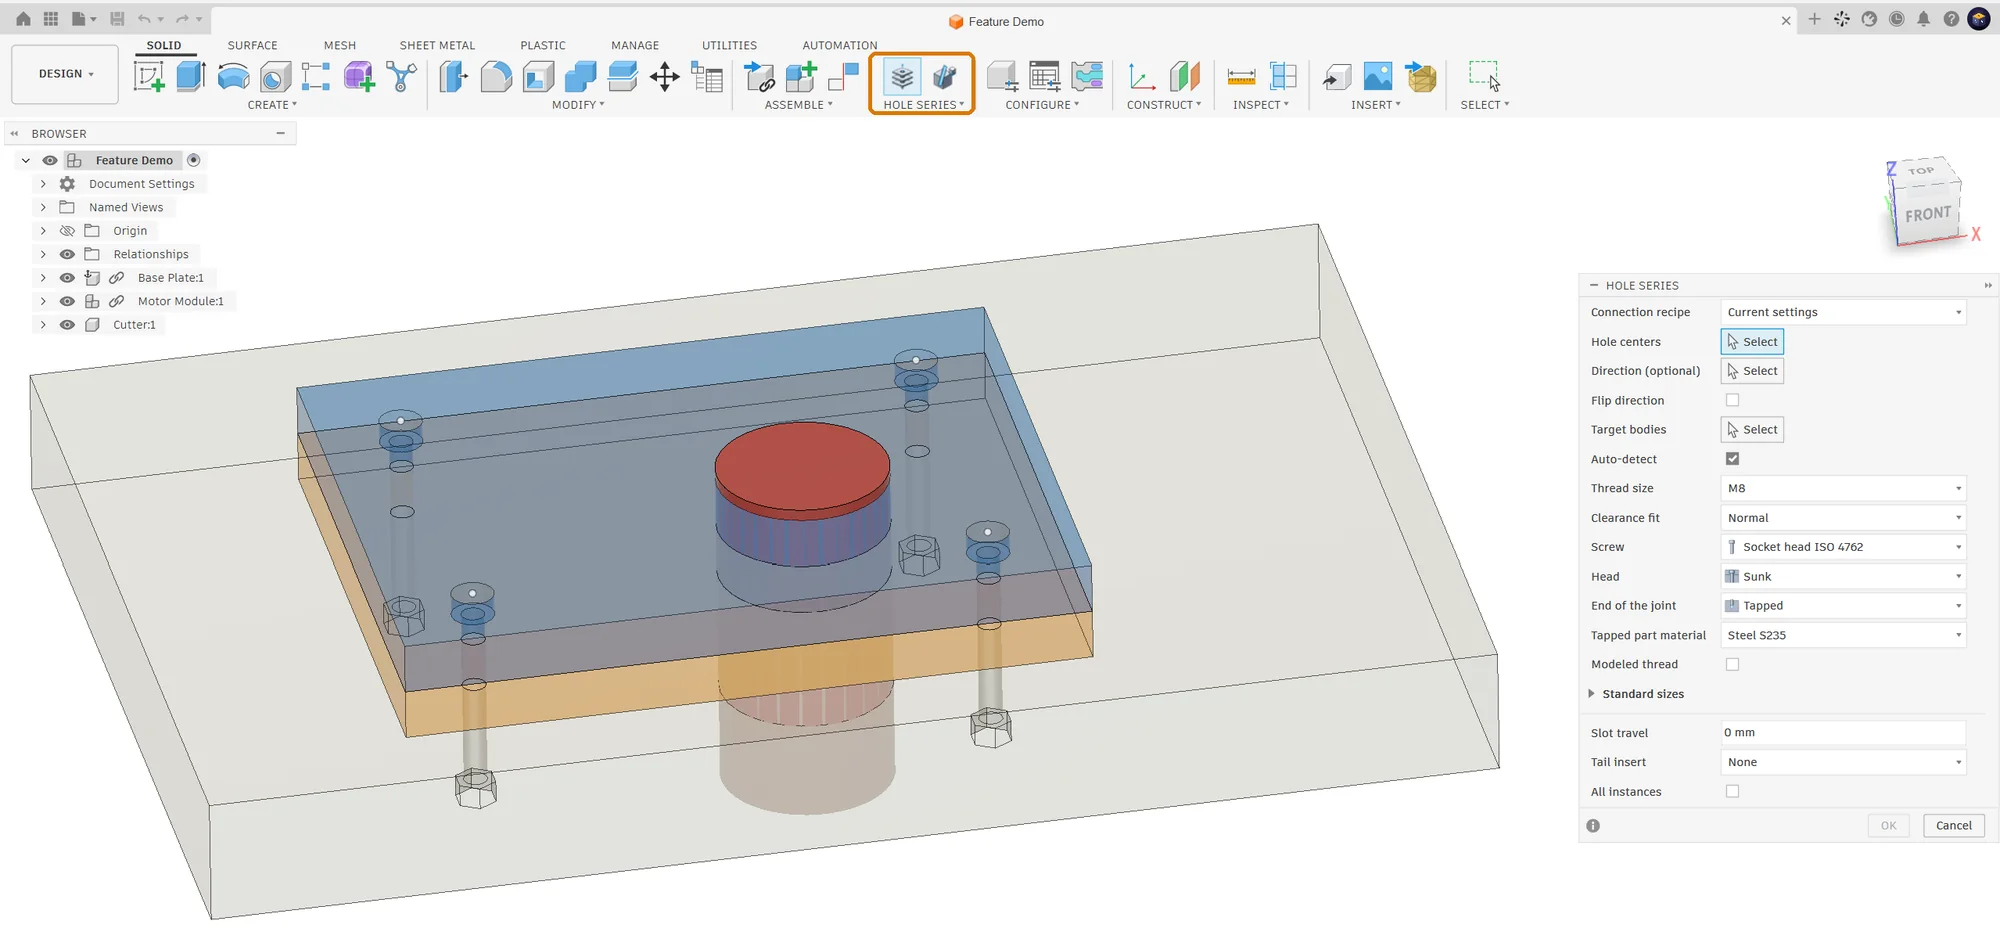Screen dimensions: 2000x939
Task: Select the Revolve tool
Action: point(233,76)
